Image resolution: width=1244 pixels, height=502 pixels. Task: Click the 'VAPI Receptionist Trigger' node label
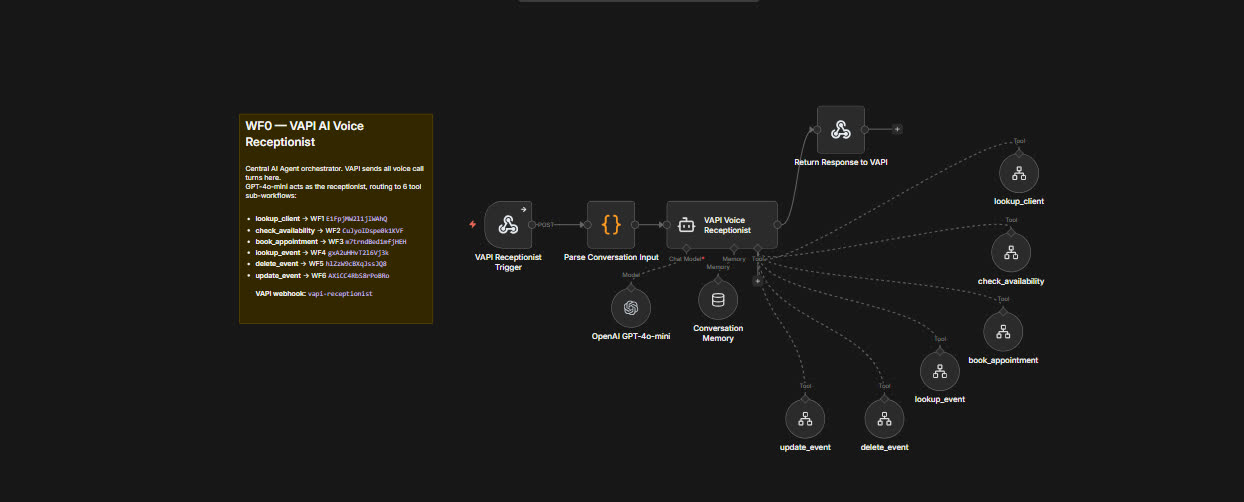pos(509,262)
